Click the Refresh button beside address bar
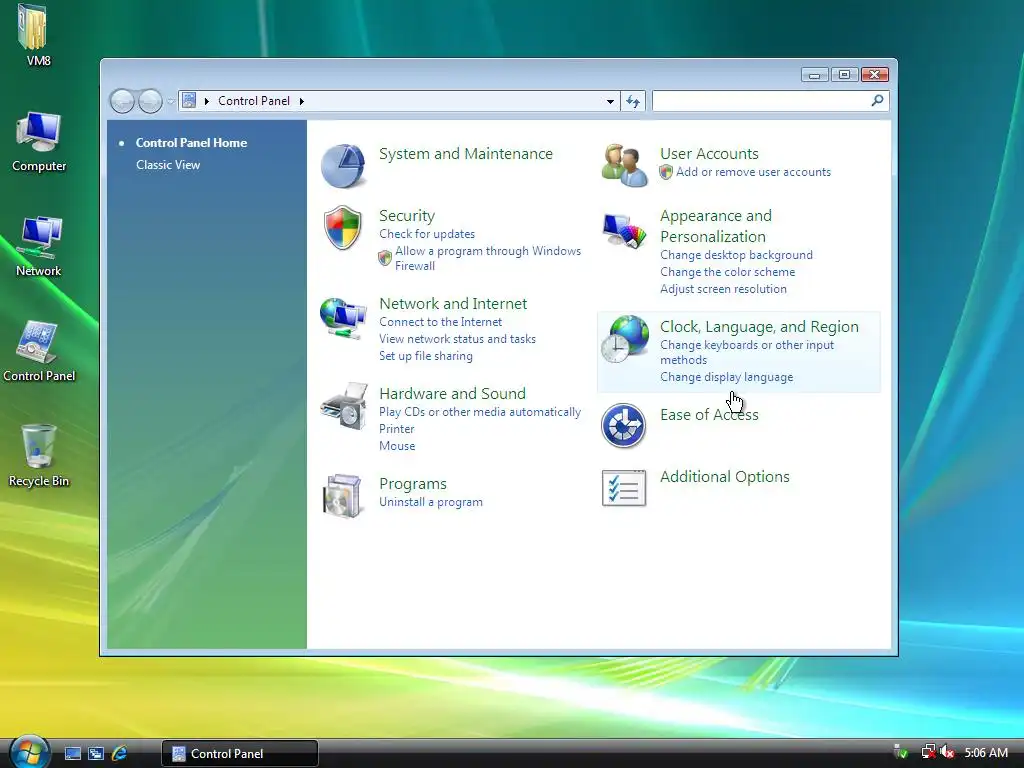The image size is (1024, 768). (633, 101)
